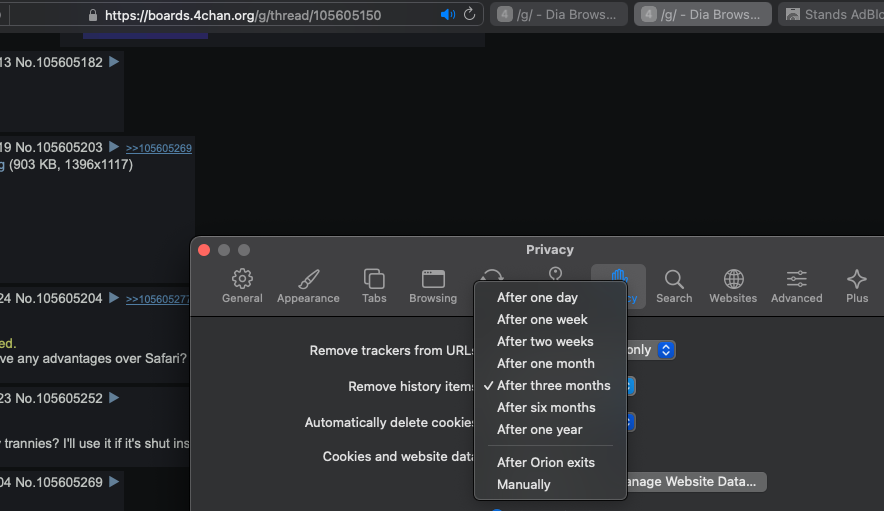The height and width of the screenshot is (511, 884).
Task: Open post menu arrow for No.105605203
Action: click(114, 147)
